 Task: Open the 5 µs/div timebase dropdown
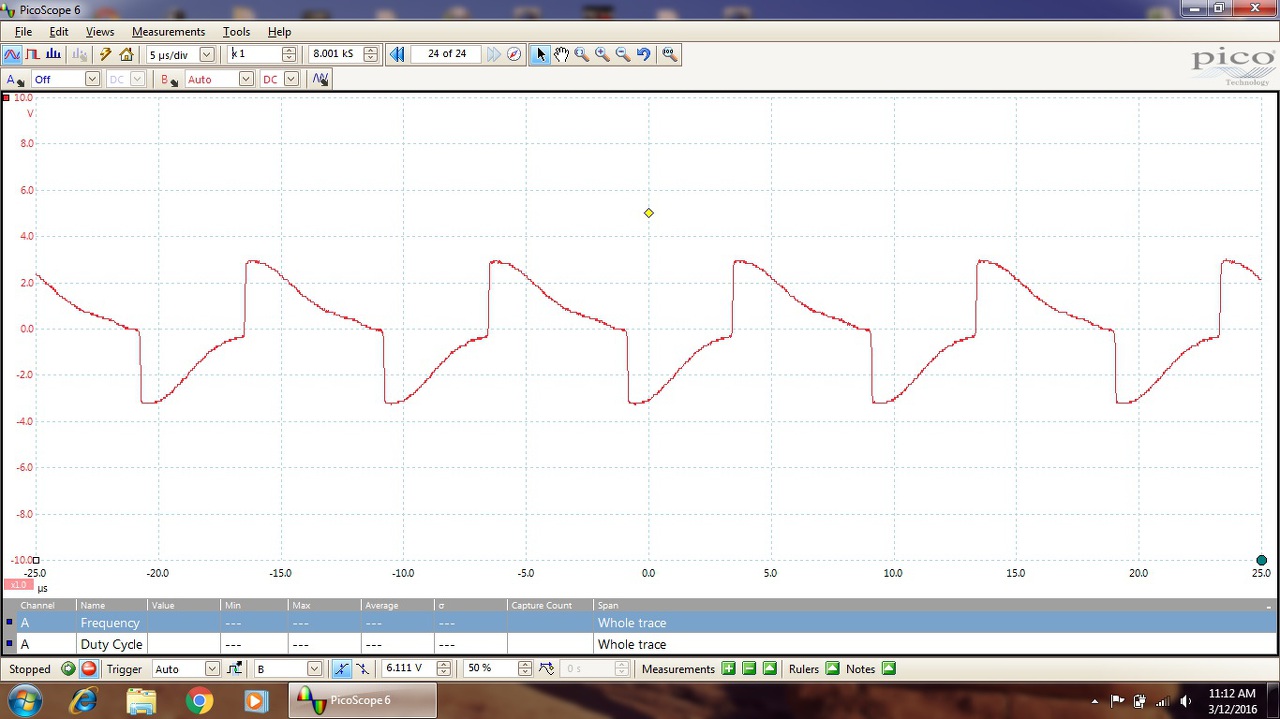(x=207, y=54)
